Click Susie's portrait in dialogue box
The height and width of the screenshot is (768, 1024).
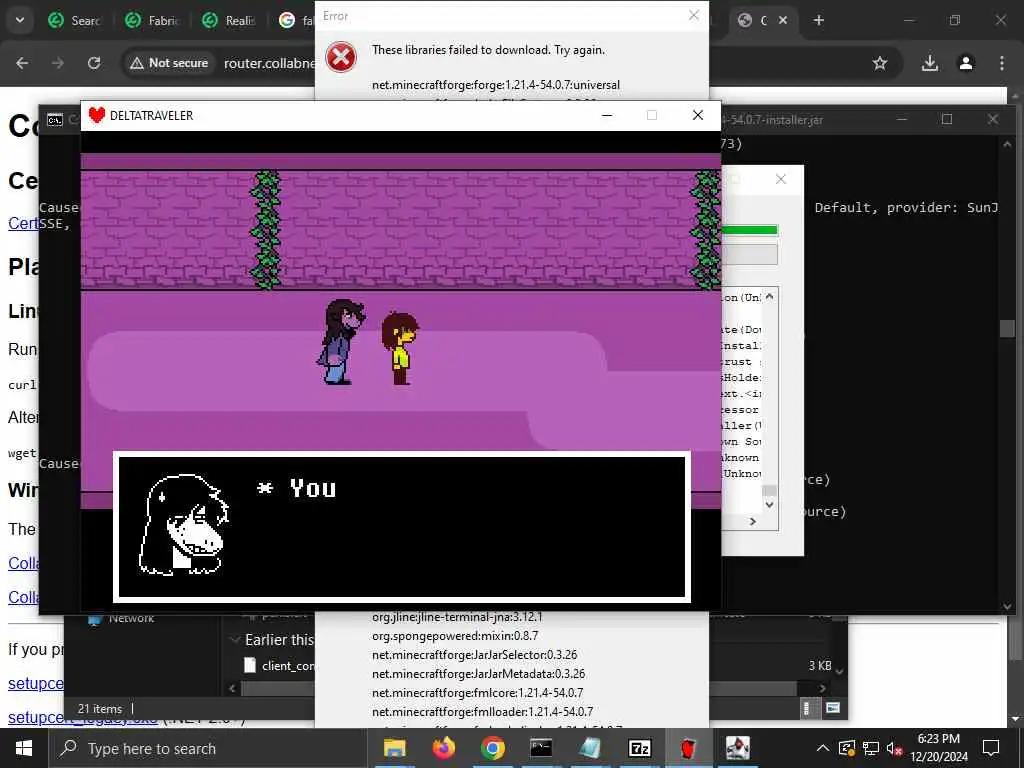point(184,524)
